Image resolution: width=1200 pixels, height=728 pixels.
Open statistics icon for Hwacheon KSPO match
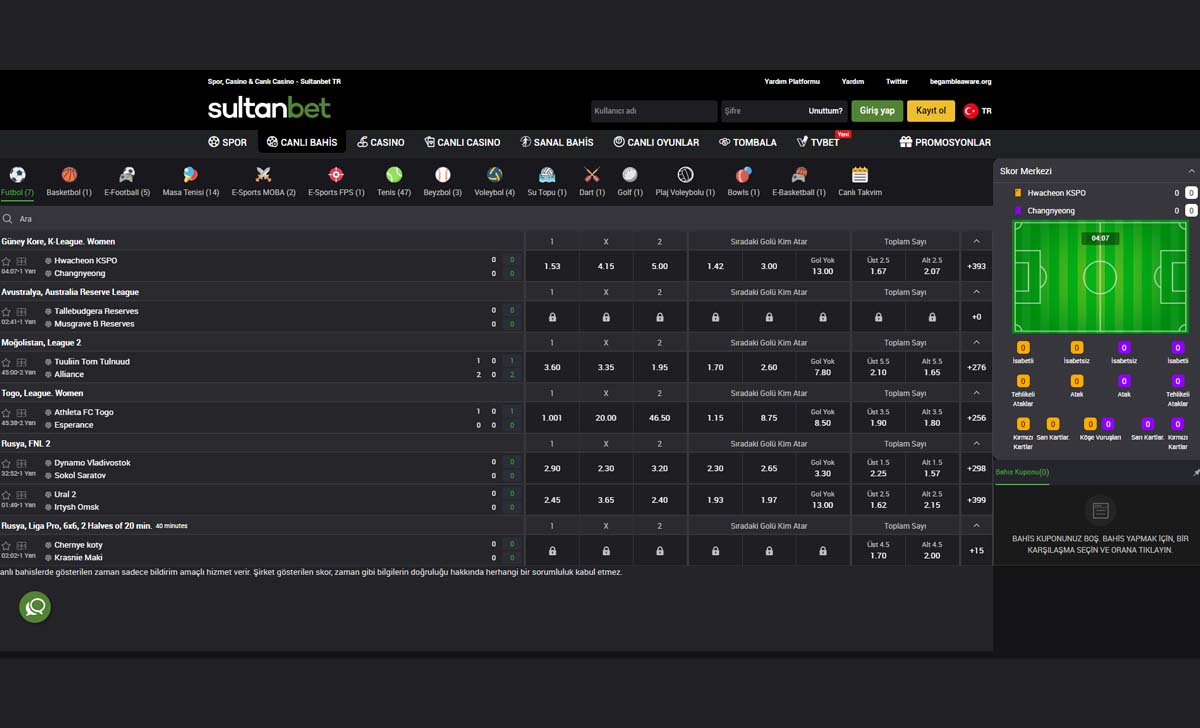[22, 260]
